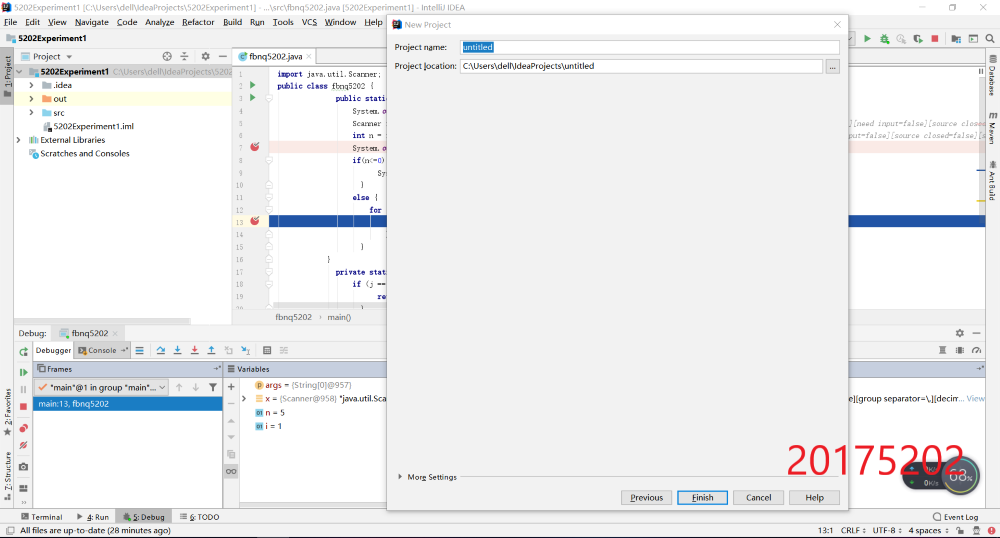Expand the .idea folder node
The width and height of the screenshot is (1000, 538).
coord(31,85)
